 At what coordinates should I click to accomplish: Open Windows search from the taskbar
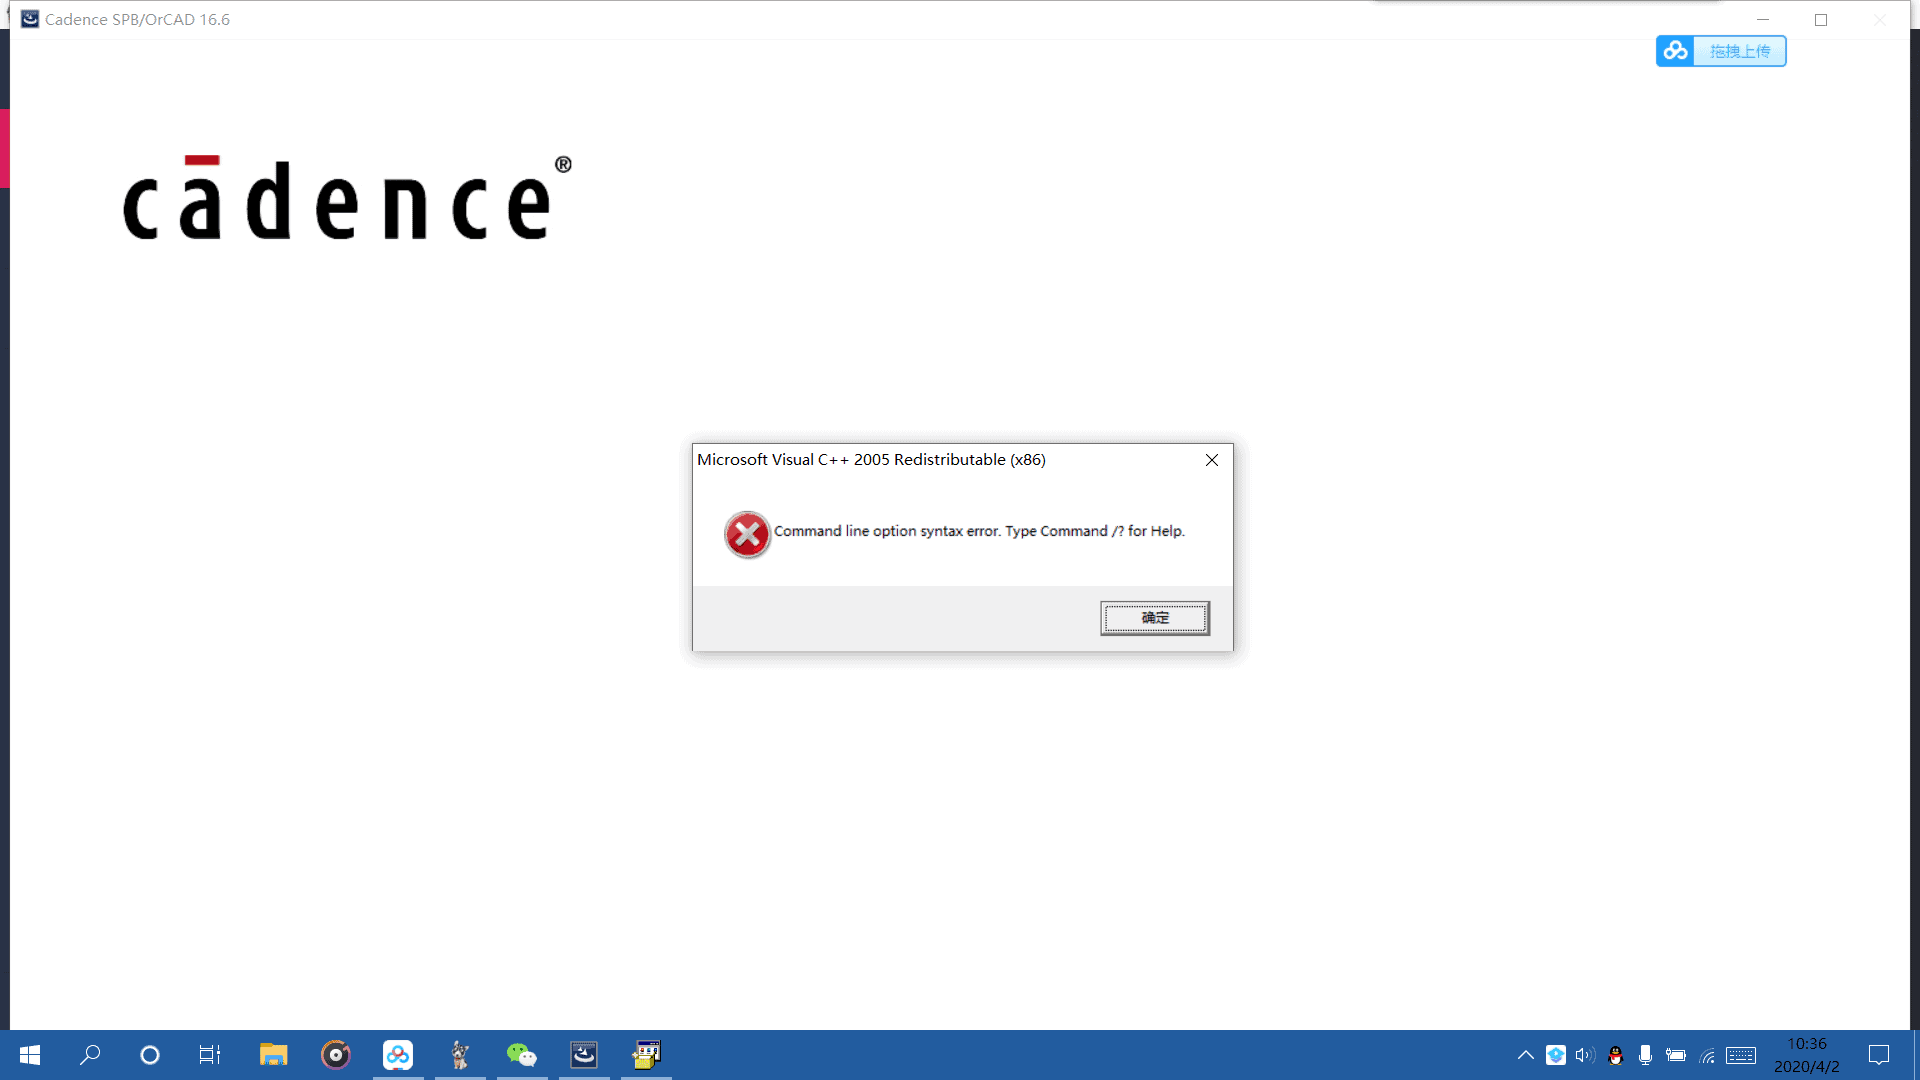coord(90,1055)
